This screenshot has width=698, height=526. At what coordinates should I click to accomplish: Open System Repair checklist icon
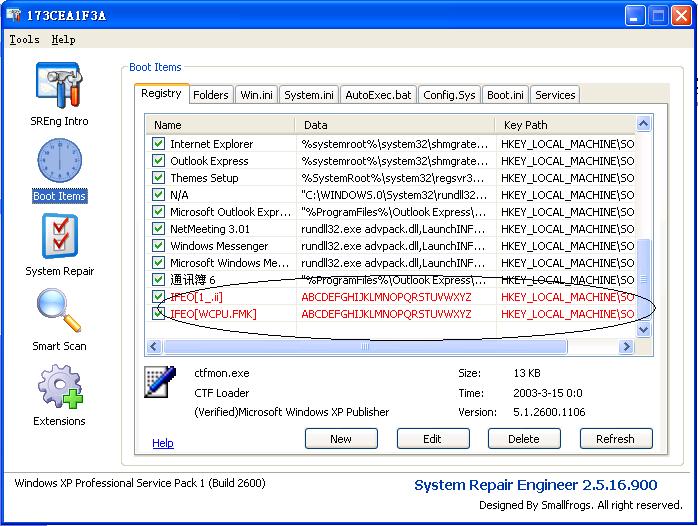tap(59, 237)
